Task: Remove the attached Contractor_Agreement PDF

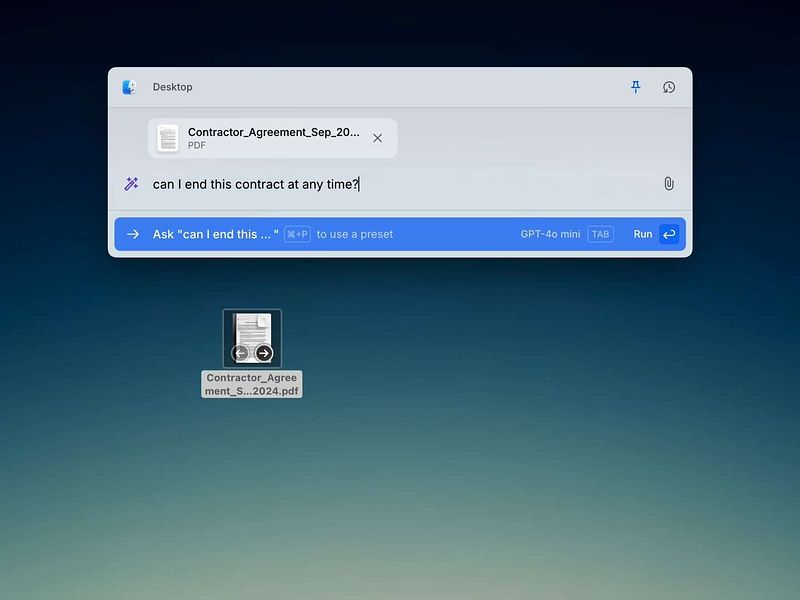Action: 378,138
